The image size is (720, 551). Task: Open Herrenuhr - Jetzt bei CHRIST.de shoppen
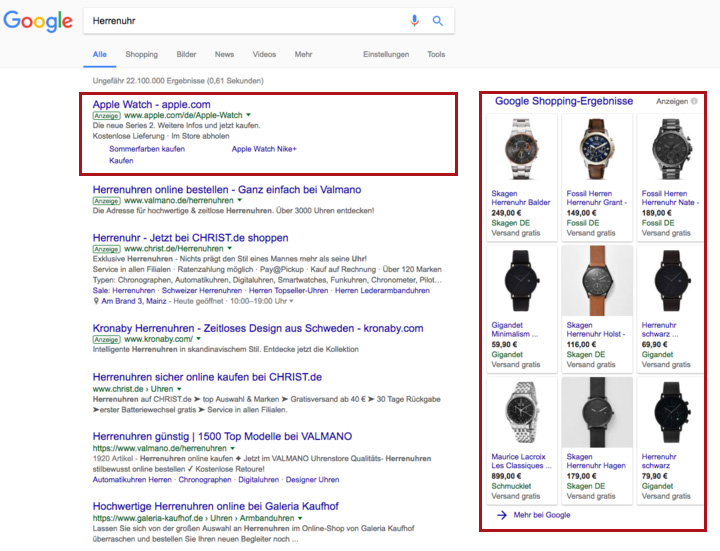[191, 238]
